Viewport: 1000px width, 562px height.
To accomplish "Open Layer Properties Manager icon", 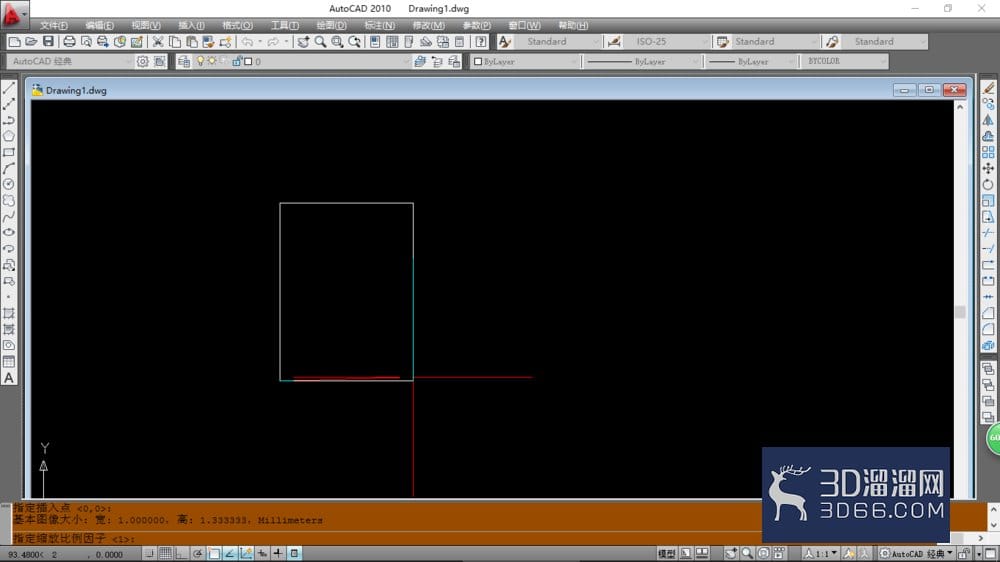I will pyautogui.click(x=184, y=61).
